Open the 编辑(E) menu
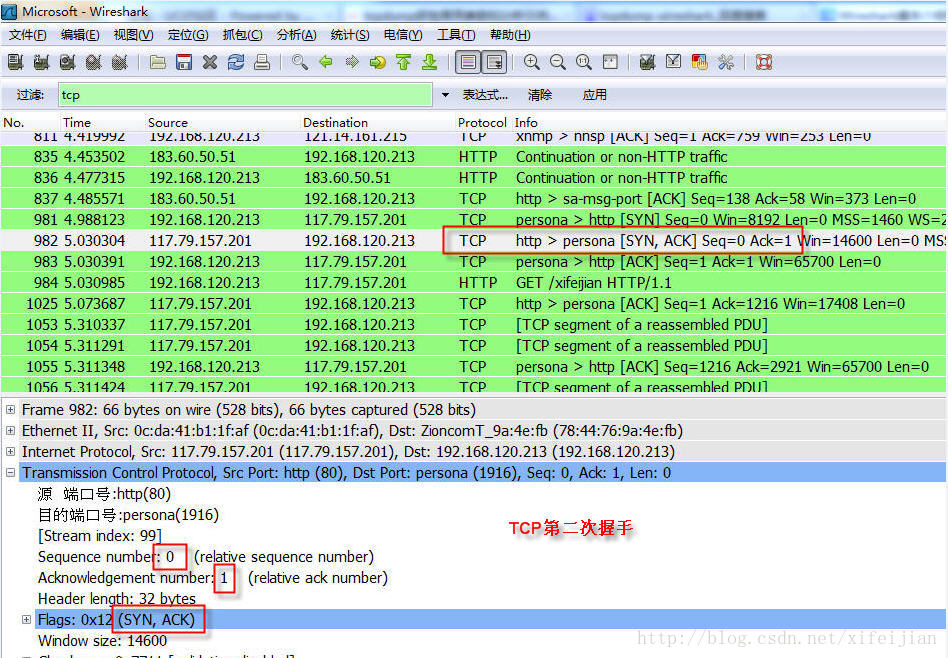This screenshot has width=948, height=658. 80,35
